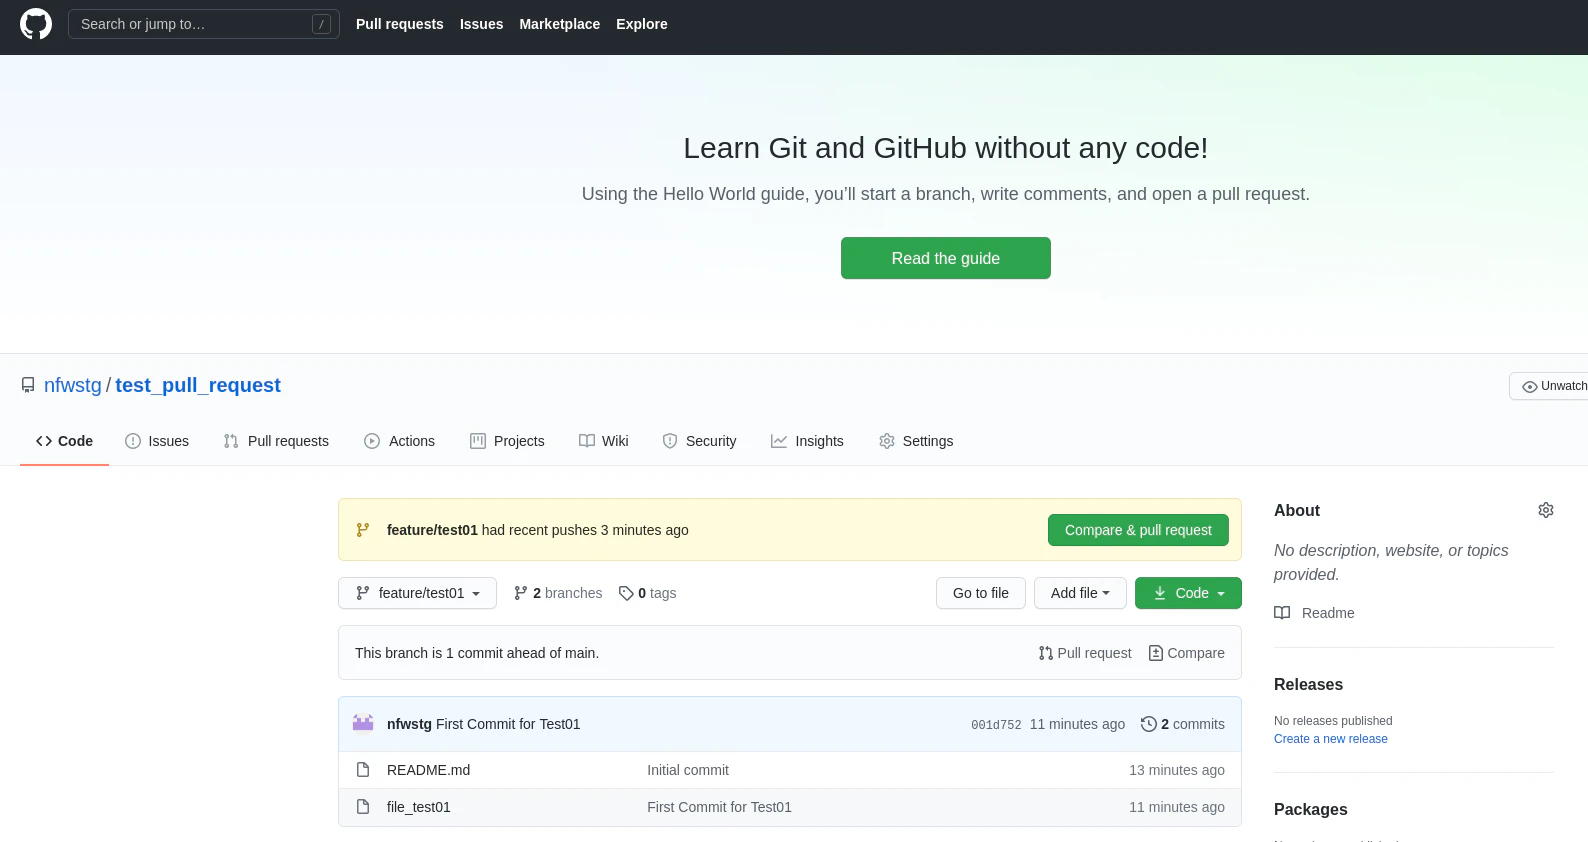Click the Read the guide button
1588x842 pixels.
[x=946, y=258]
